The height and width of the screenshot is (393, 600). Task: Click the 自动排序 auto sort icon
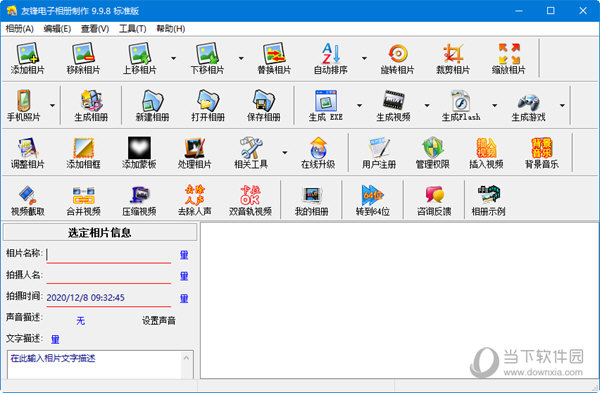[331, 58]
